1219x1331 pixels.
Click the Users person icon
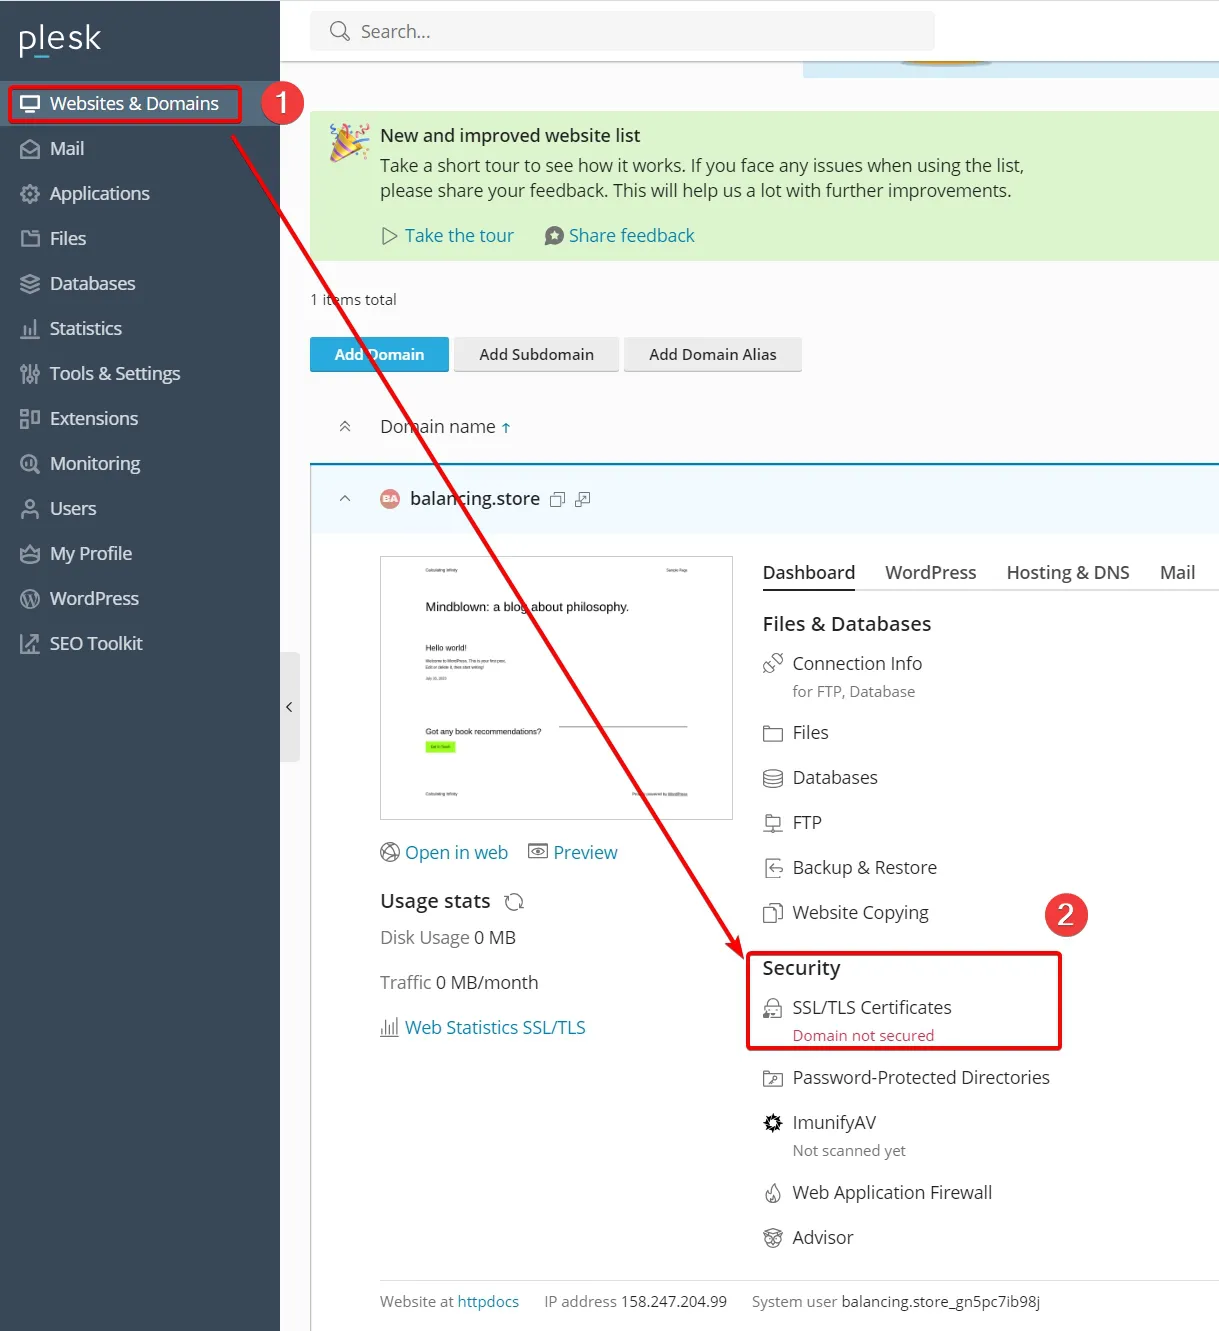tap(30, 509)
